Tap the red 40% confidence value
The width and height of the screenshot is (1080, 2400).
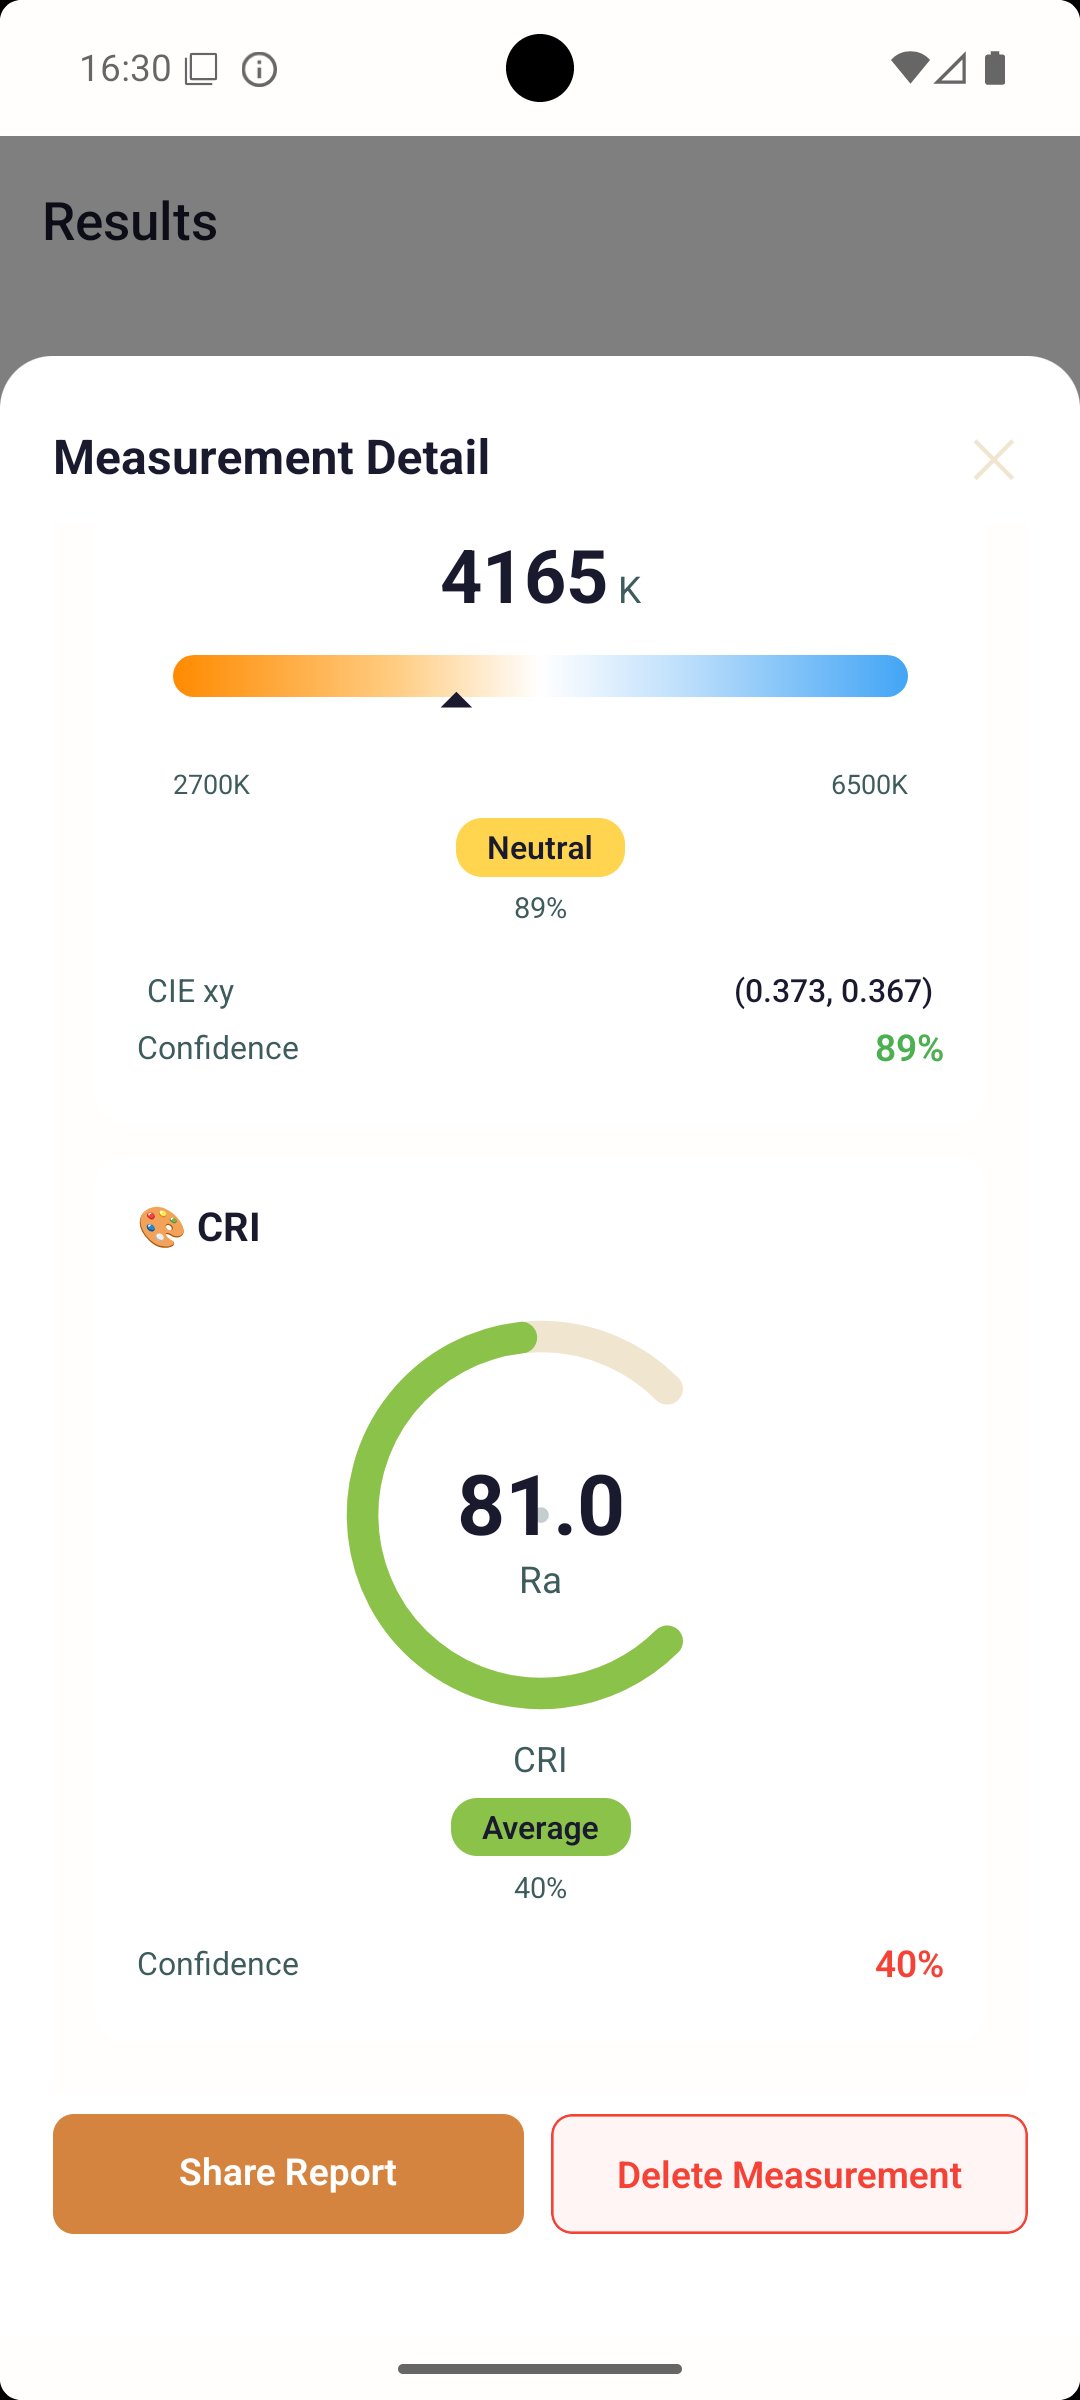coord(909,1964)
